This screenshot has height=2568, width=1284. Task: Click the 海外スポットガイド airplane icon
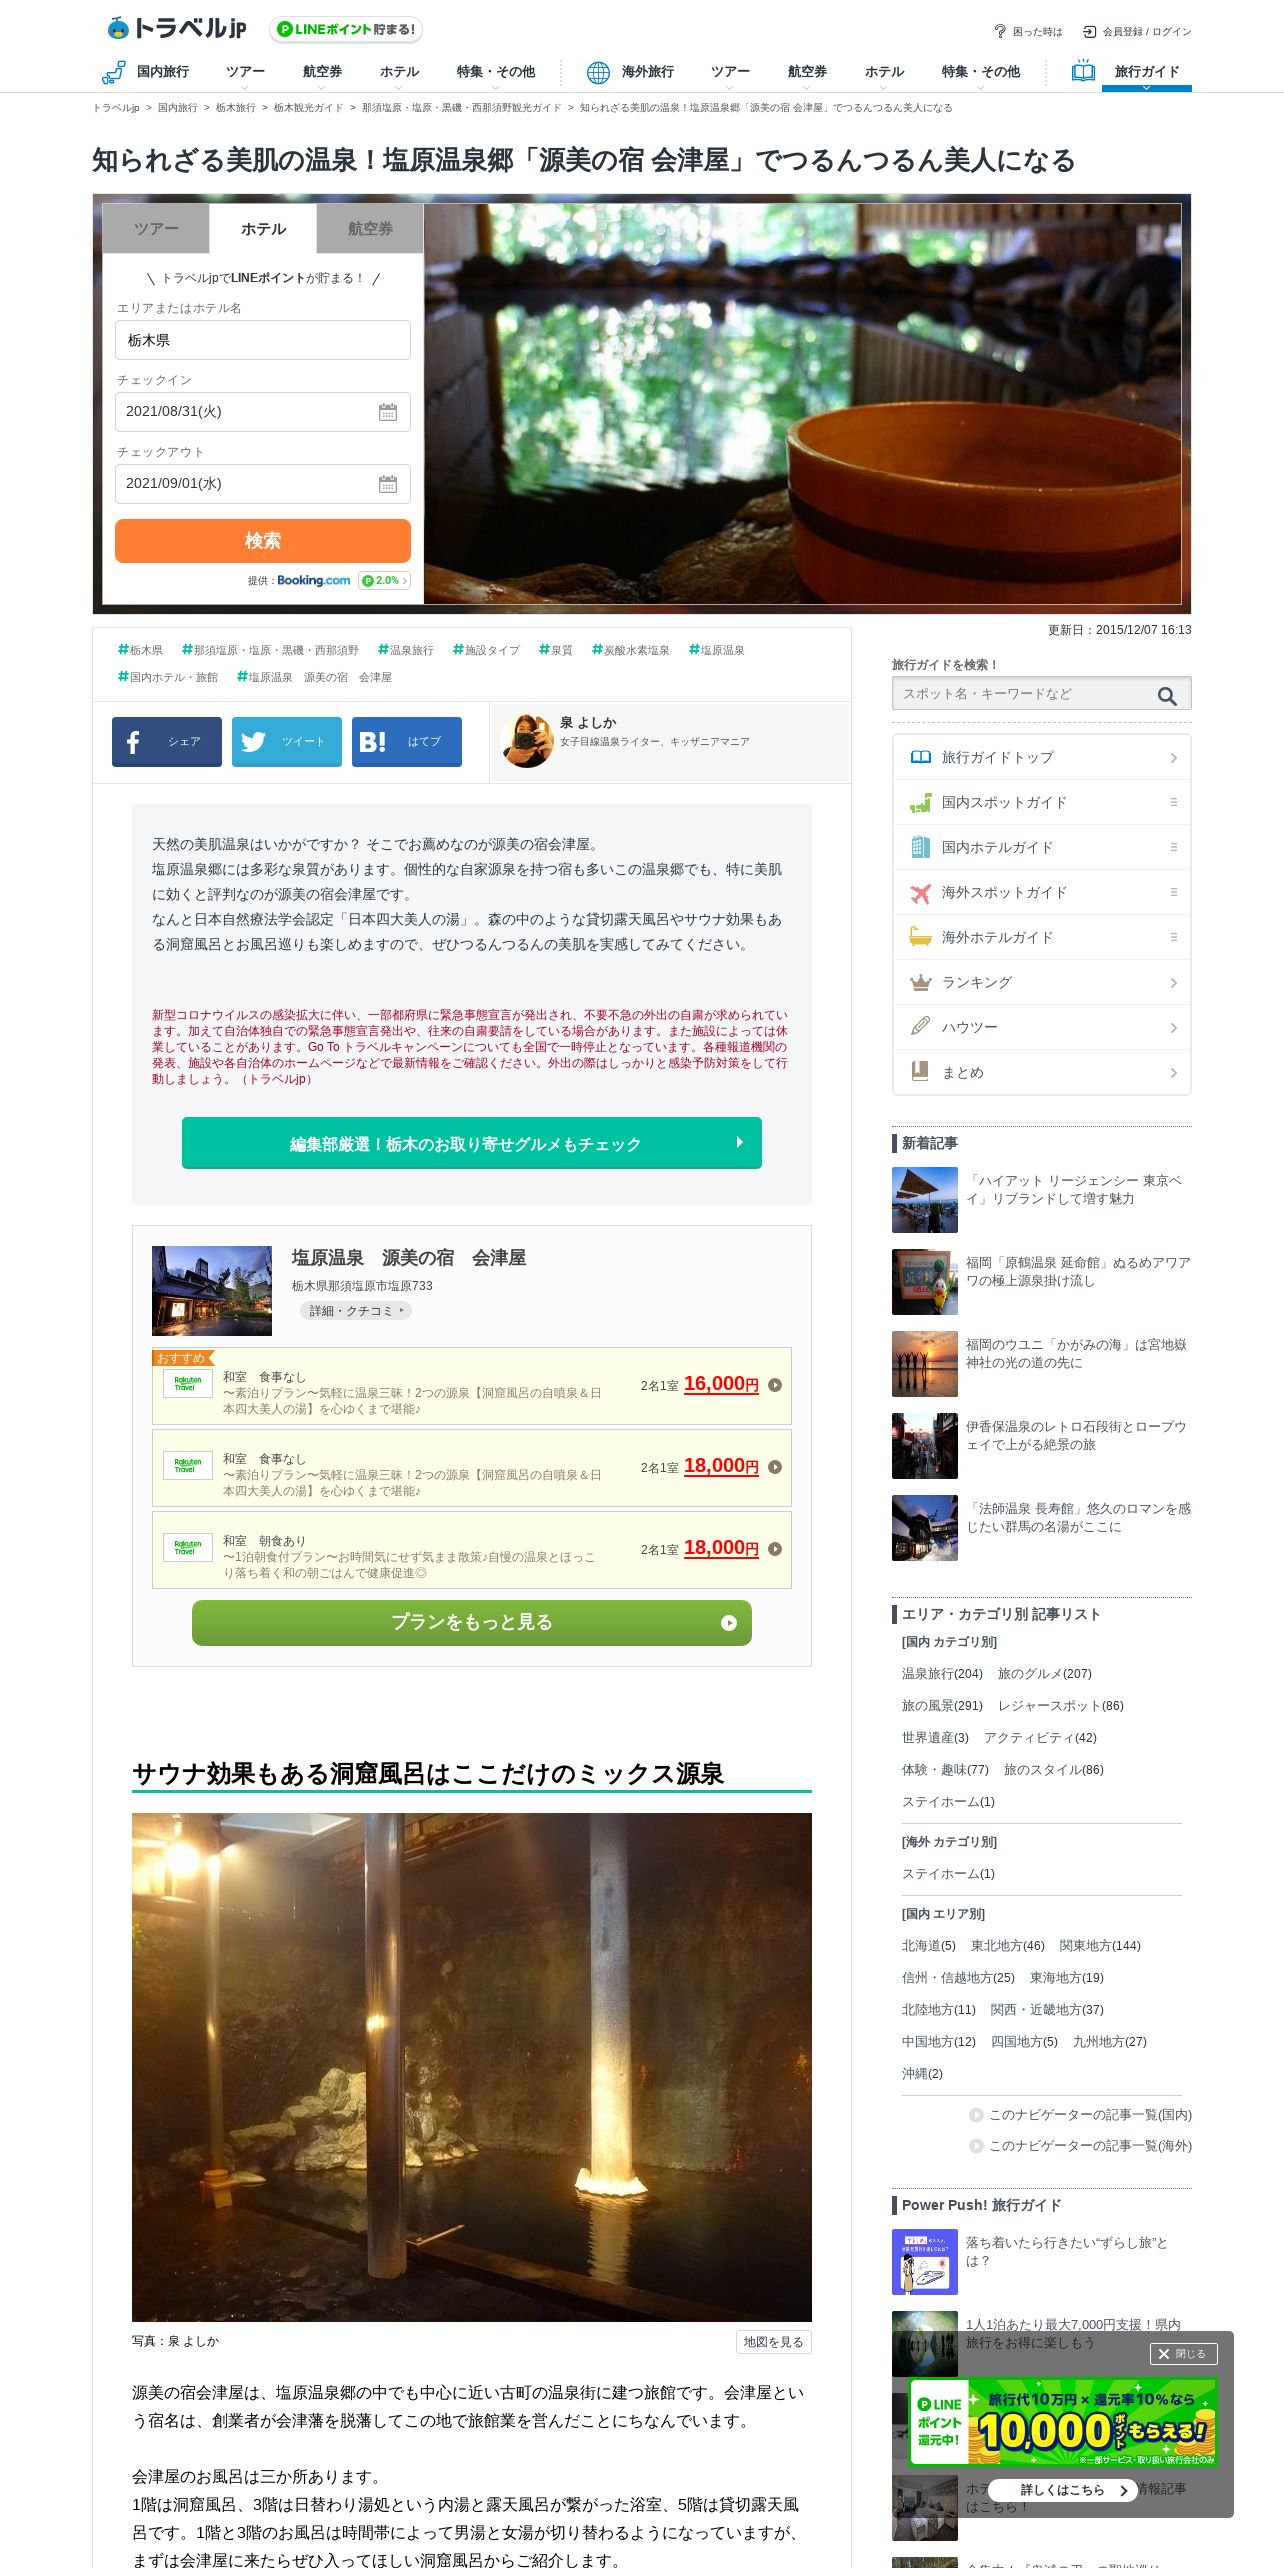pos(920,892)
